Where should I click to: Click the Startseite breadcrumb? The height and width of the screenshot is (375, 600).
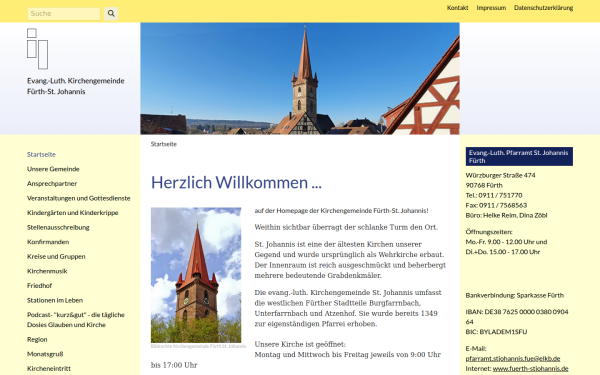[163, 144]
